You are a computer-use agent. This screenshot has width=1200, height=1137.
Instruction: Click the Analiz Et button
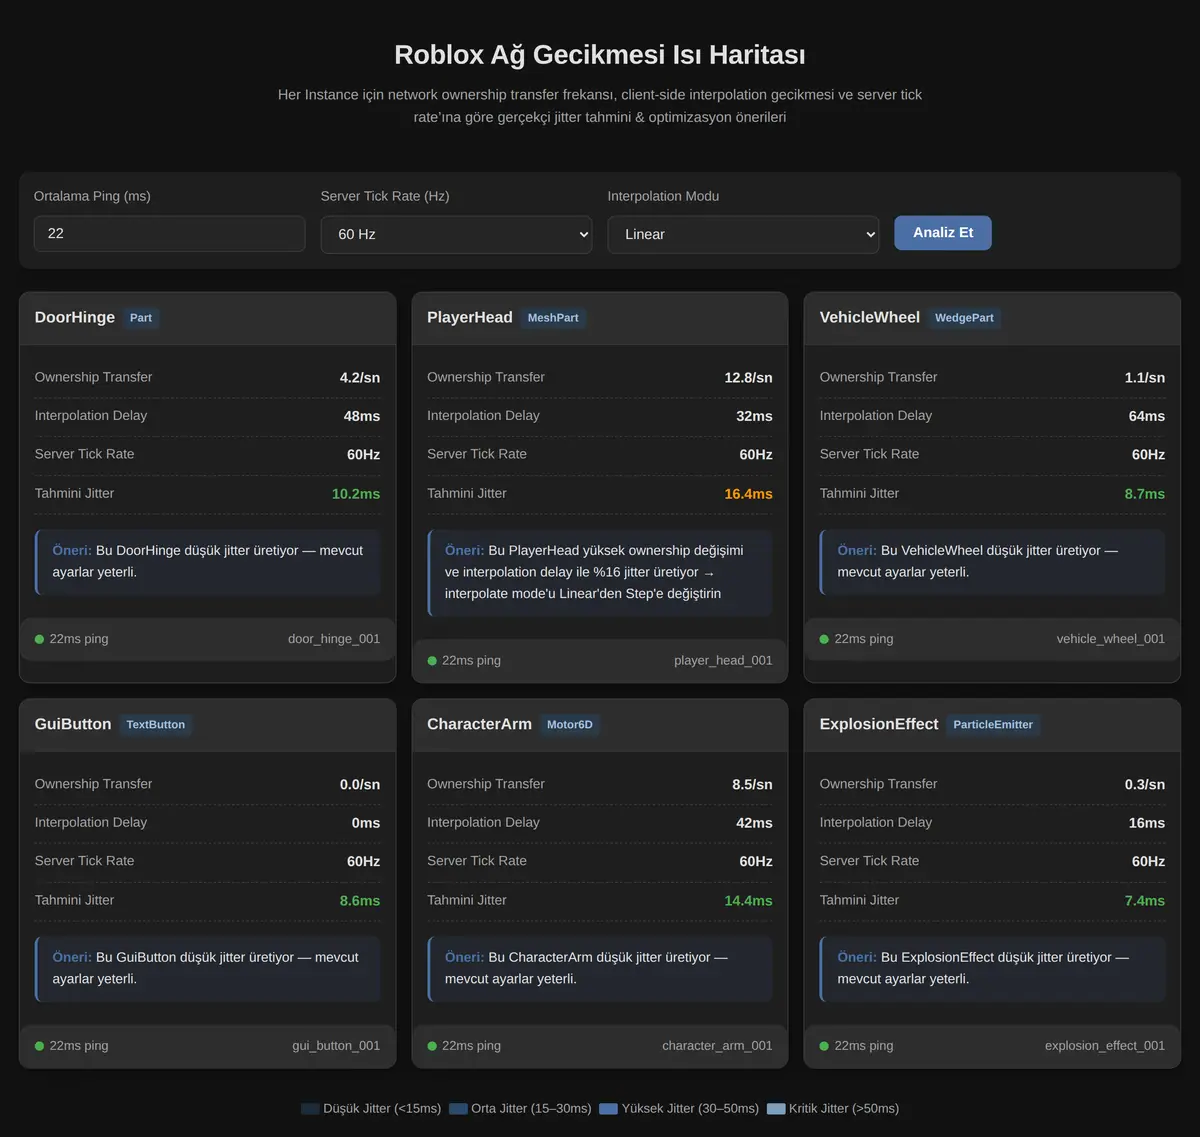click(x=943, y=233)
